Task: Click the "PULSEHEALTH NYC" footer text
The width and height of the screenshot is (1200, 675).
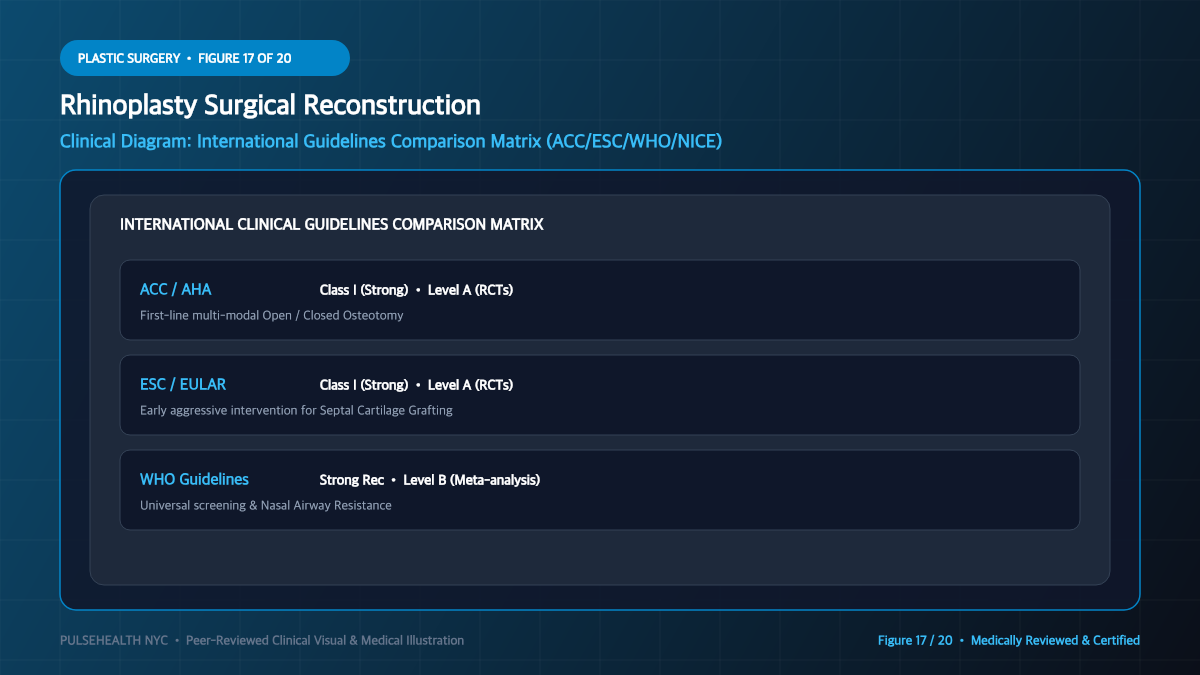Action: point(114,640)
